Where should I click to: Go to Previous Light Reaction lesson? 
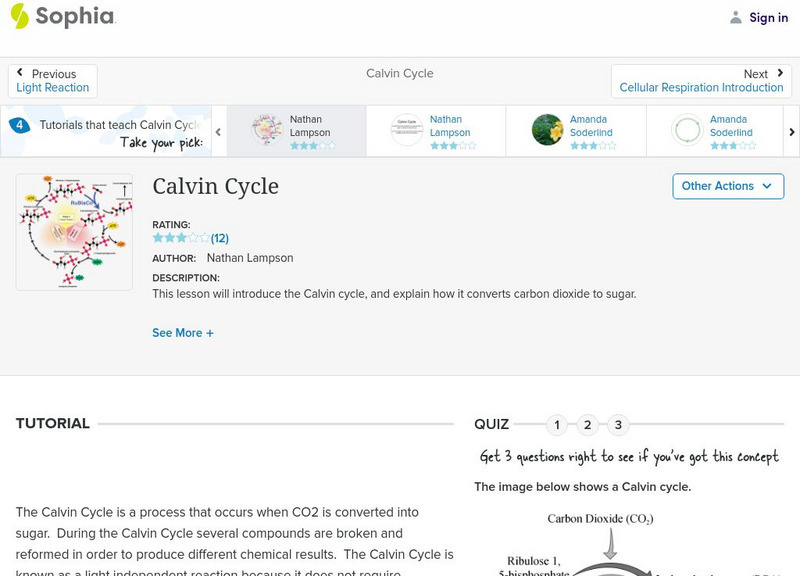click(x=53, y=81)
